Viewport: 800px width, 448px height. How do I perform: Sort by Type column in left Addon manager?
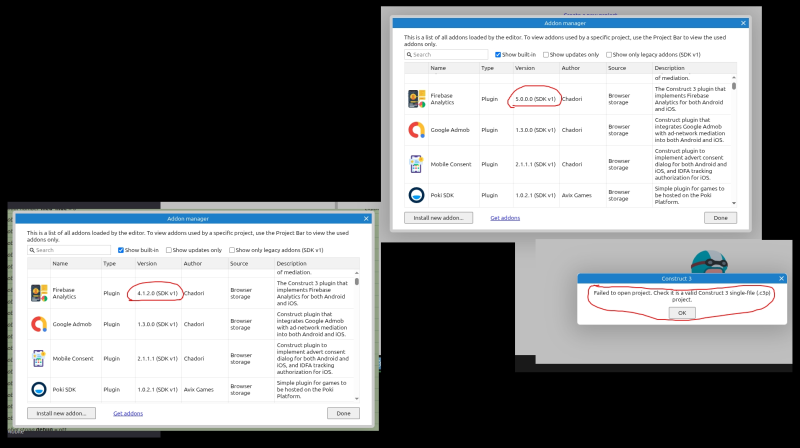[118, 263]
